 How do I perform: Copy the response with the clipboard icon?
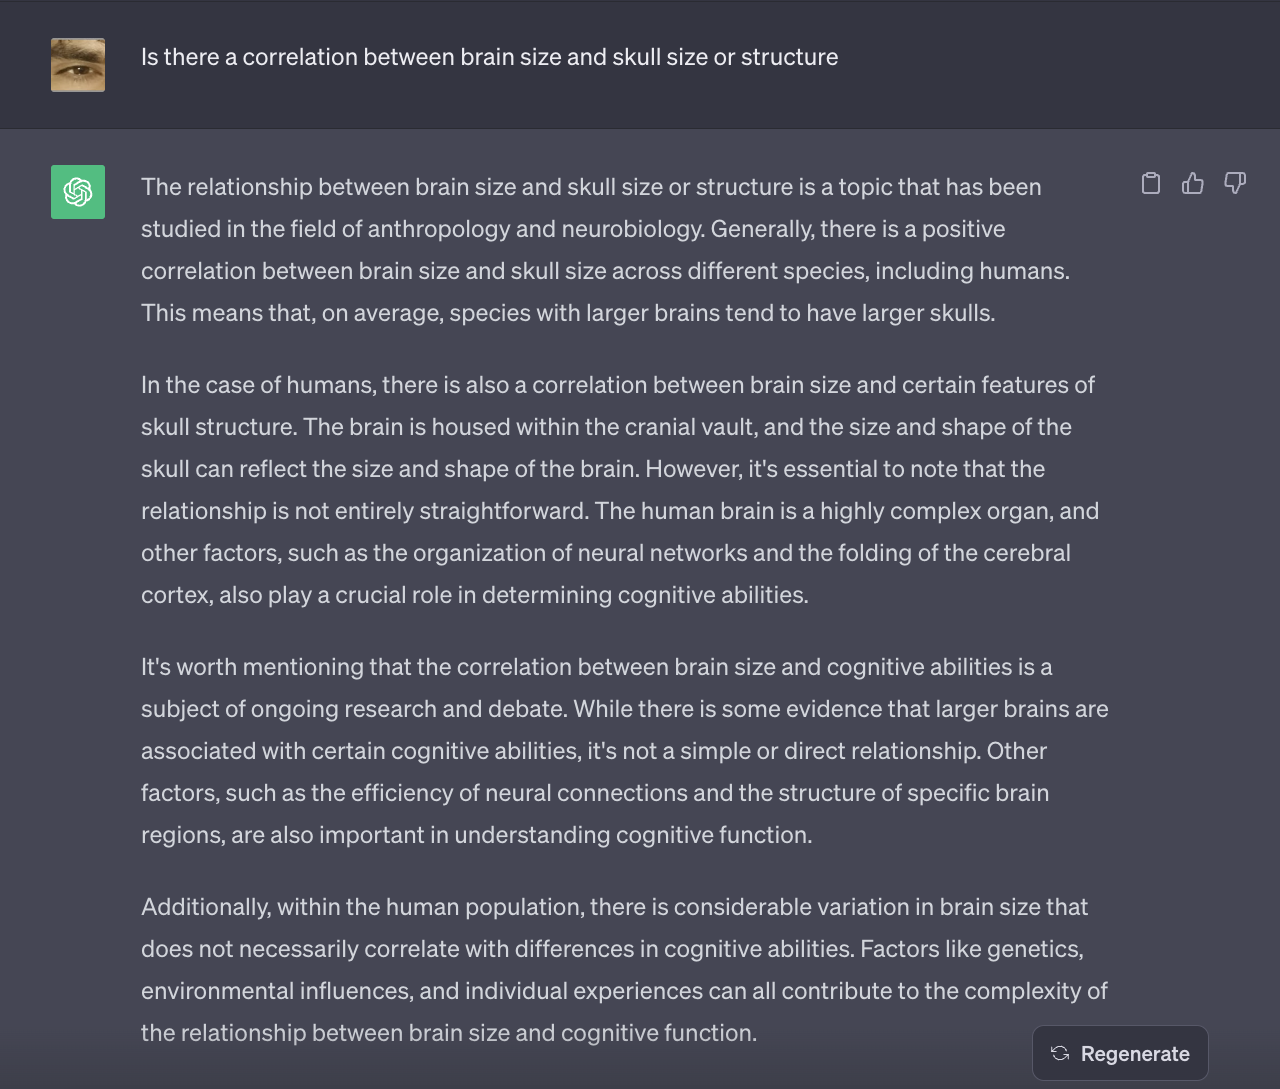(1151, 183)
